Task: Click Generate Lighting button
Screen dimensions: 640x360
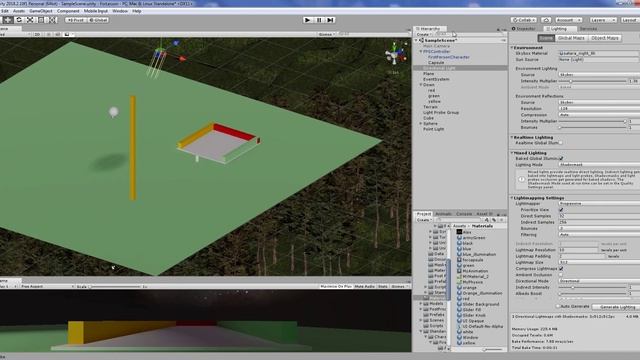Action: click(617, 307)
